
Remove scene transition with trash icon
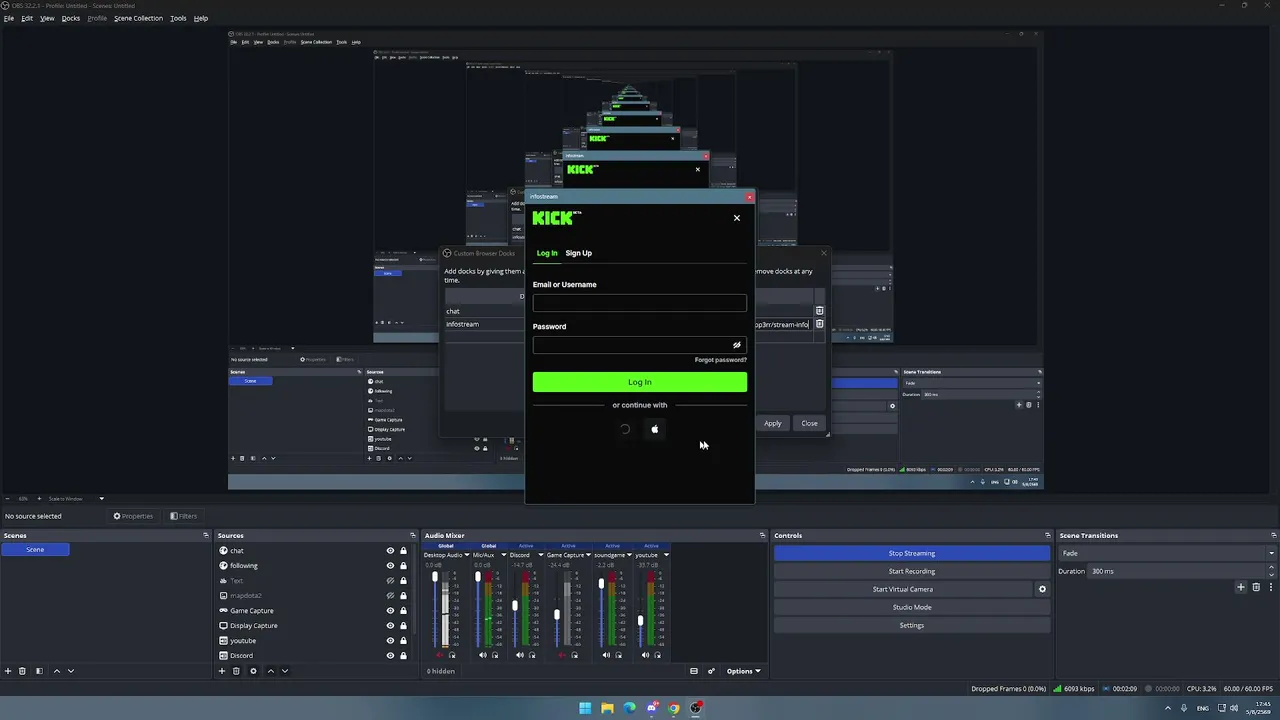1256,587
